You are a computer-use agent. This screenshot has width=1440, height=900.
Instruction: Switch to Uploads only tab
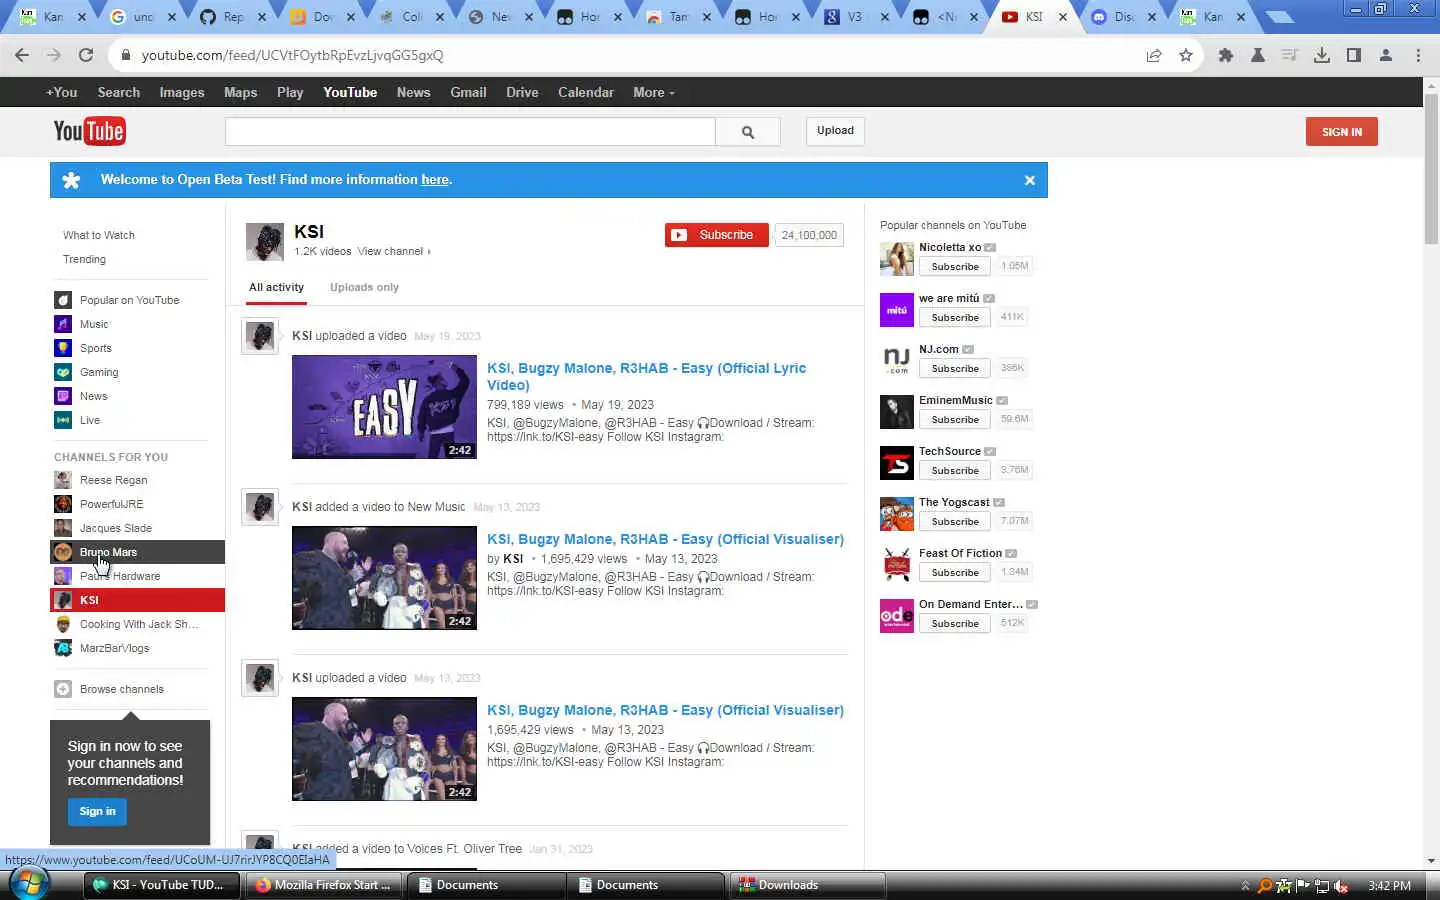364,287
